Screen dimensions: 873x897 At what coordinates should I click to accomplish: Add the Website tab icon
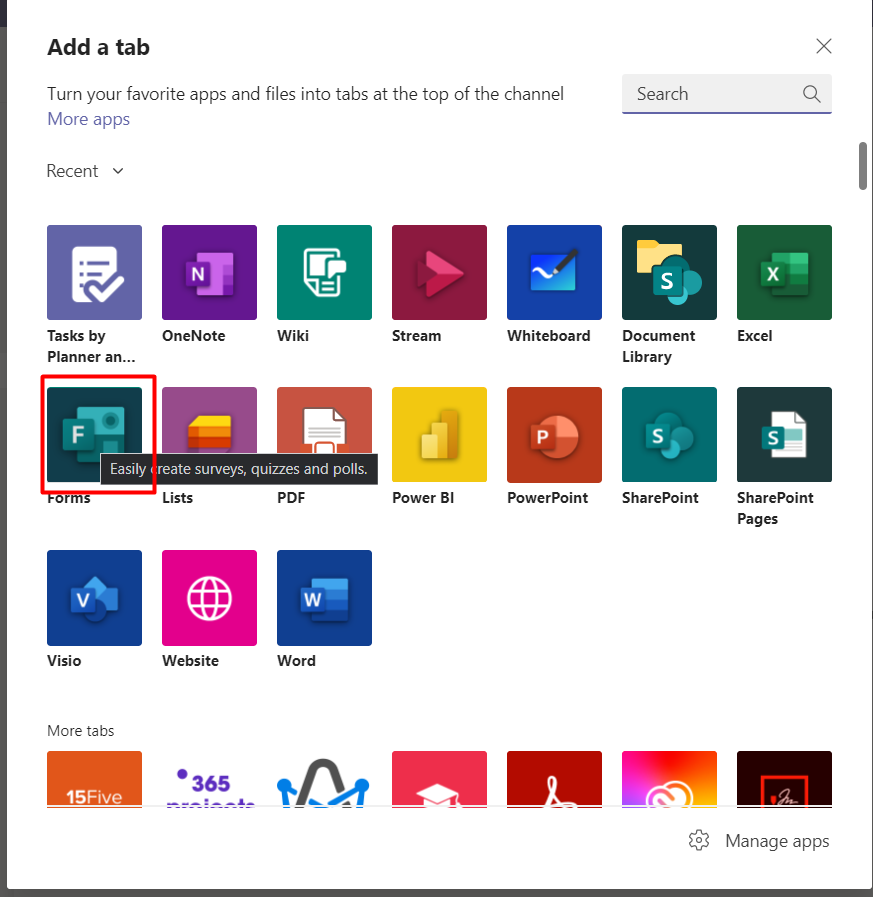[209, 598]
